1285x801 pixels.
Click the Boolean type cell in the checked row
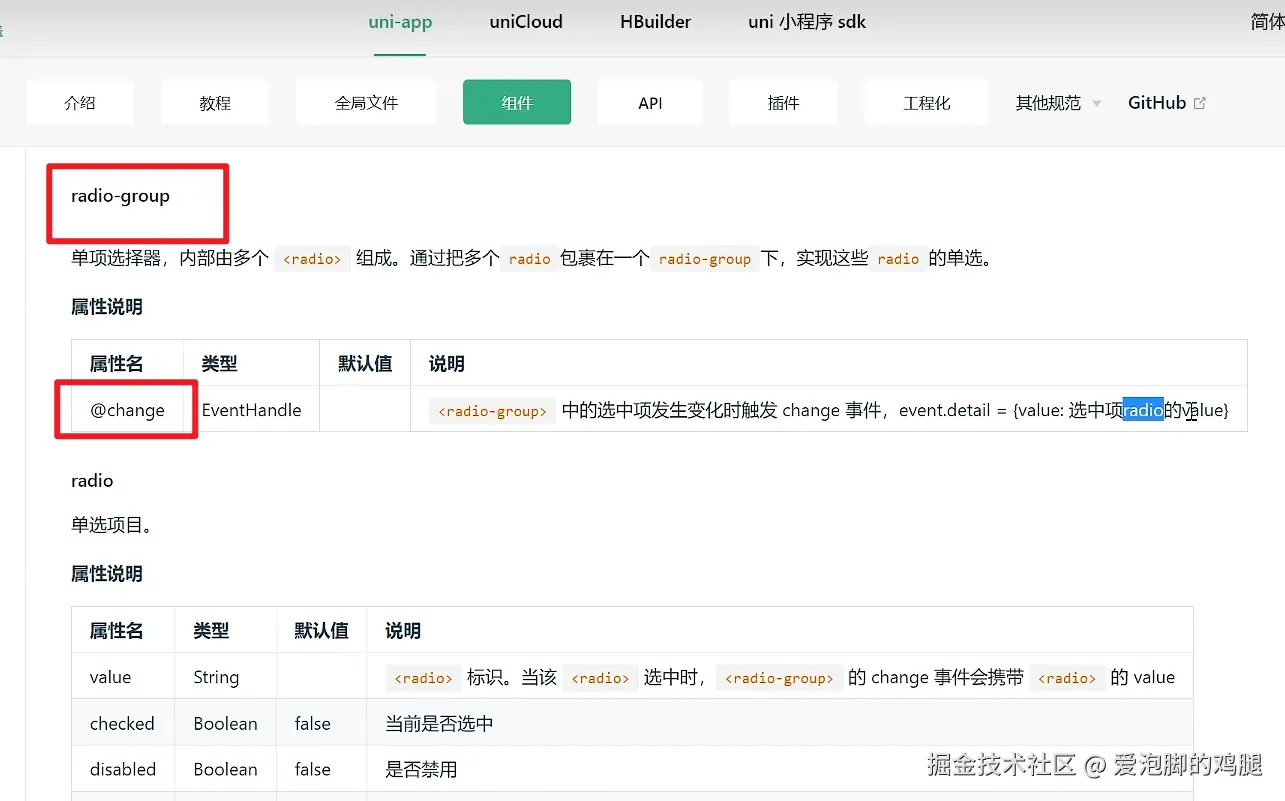(x=225, y=723)
